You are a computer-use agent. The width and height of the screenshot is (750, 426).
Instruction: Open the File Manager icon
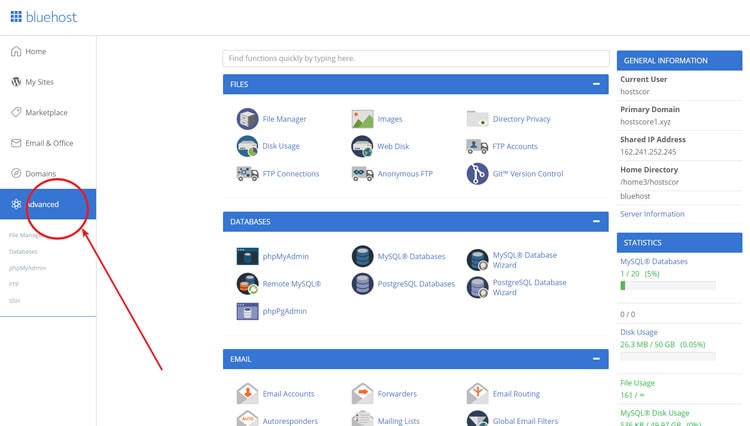coord(247,119)
